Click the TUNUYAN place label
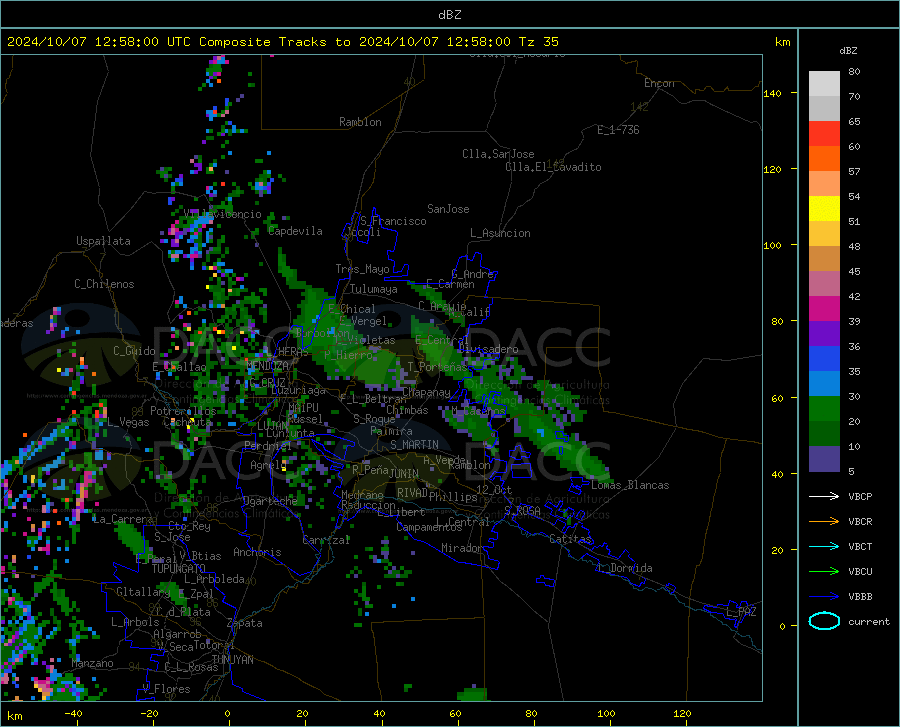Viewport: 900px width, 727px height. pyautogui.click(x=232, y=660)
